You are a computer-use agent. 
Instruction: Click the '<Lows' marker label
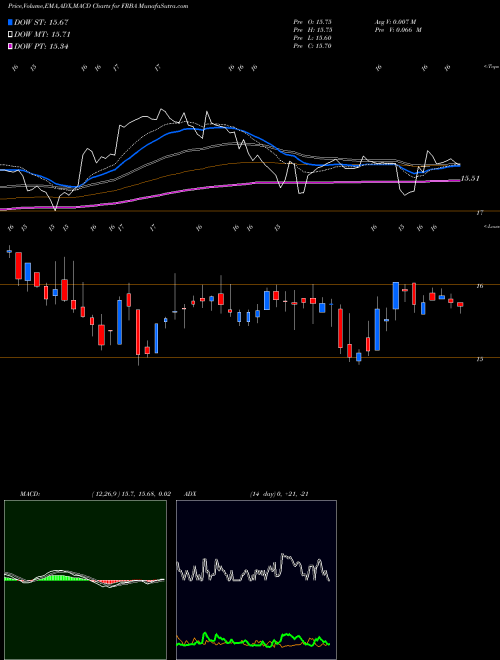coord(491,226)
